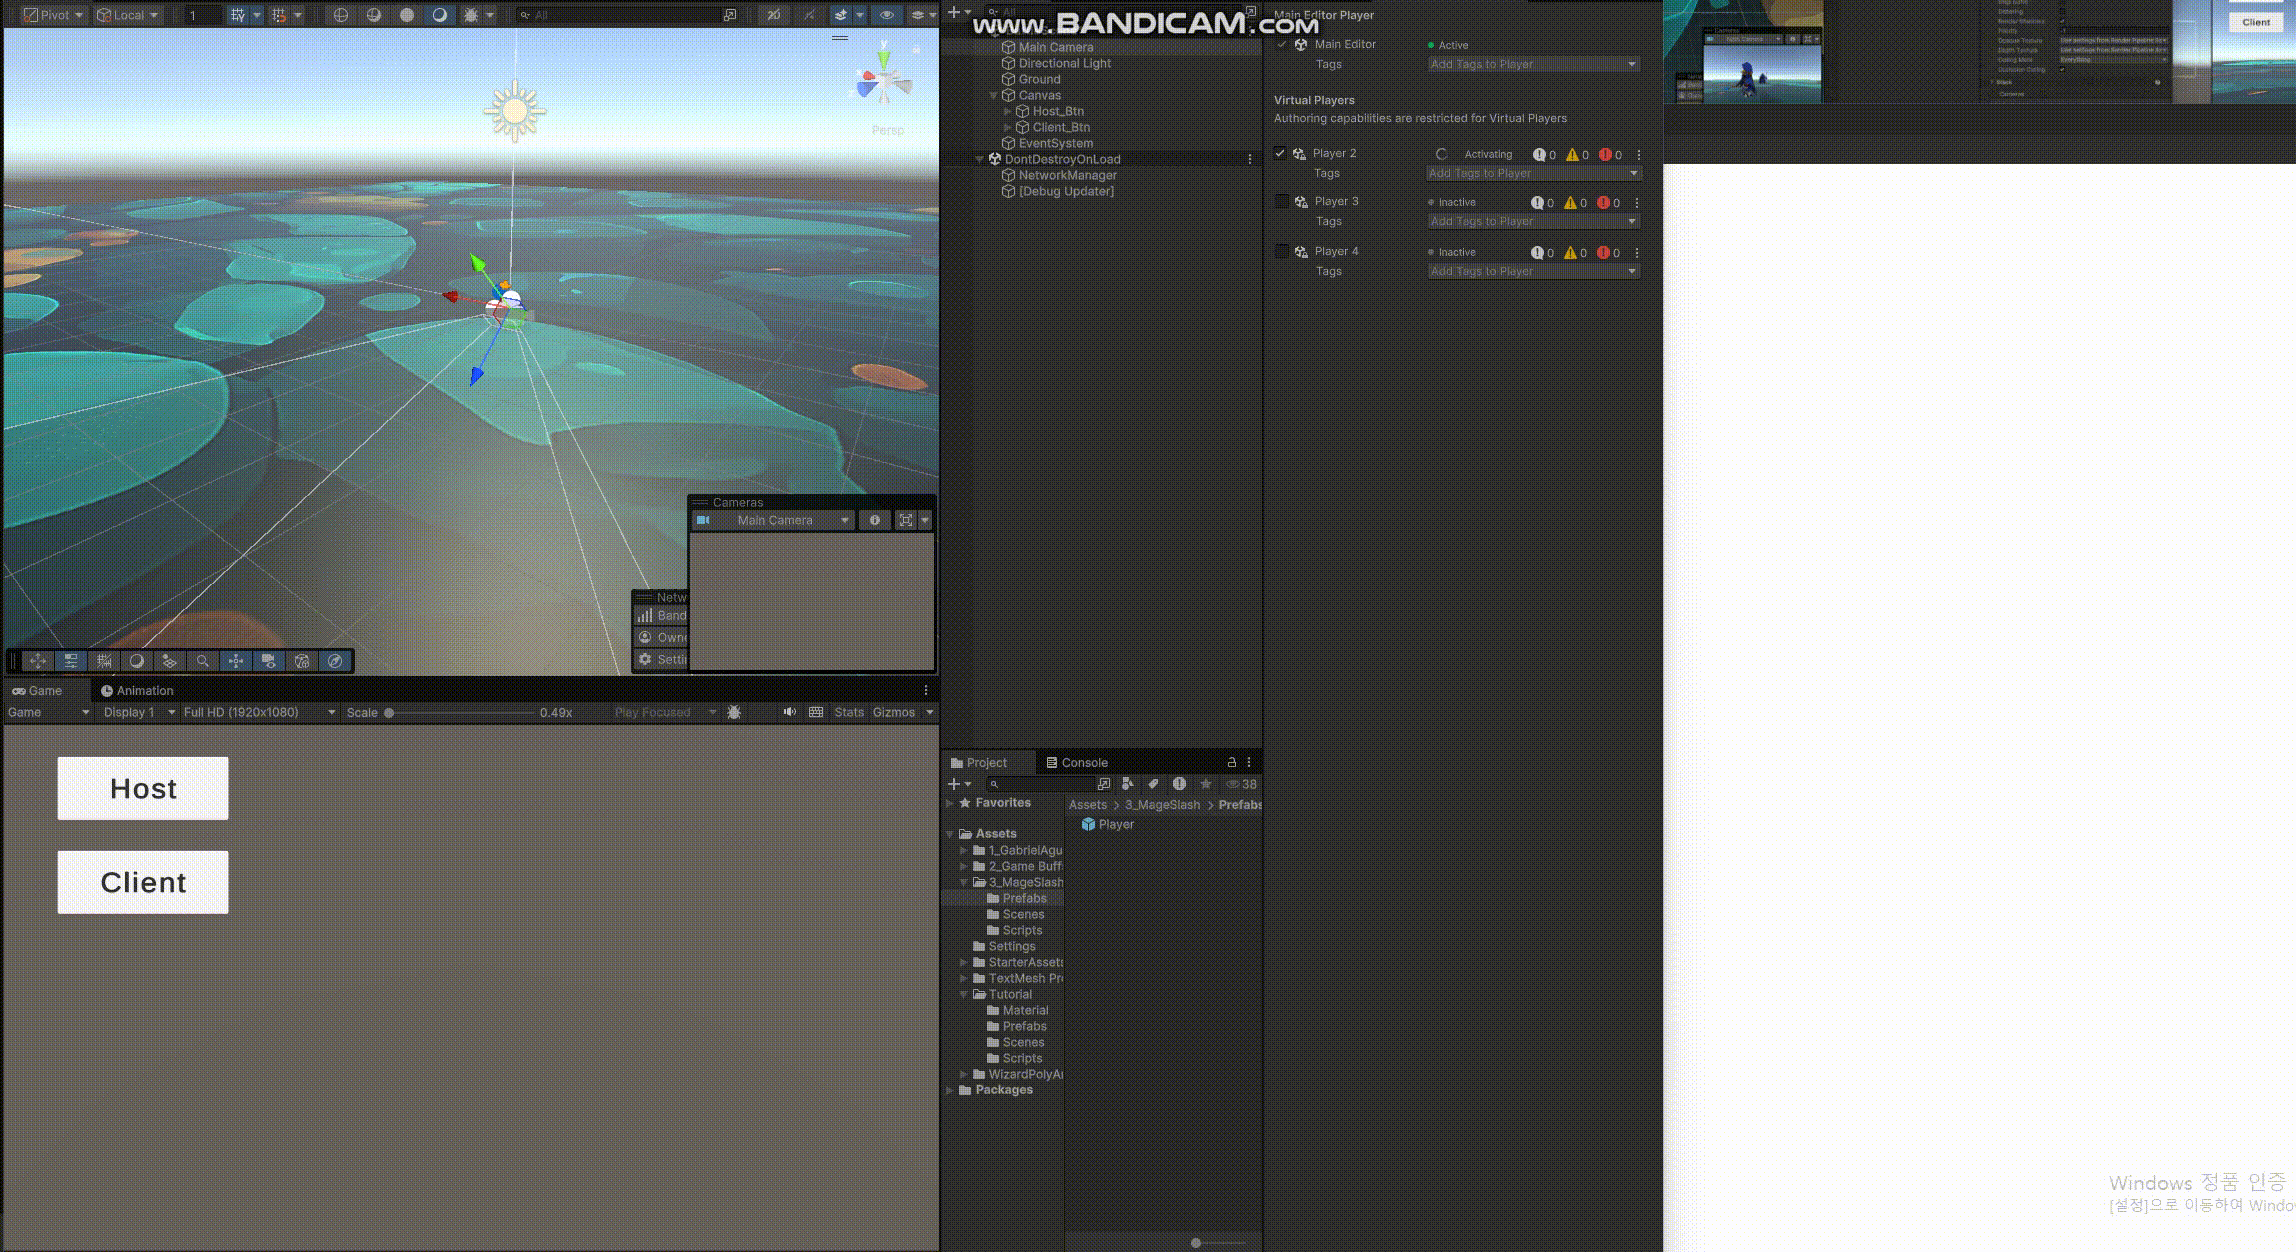This screenshot has width=2296, height=1252.
Task: Open Add Tags to Player dropdown for Player 2
Action: tap(1533, 173)
